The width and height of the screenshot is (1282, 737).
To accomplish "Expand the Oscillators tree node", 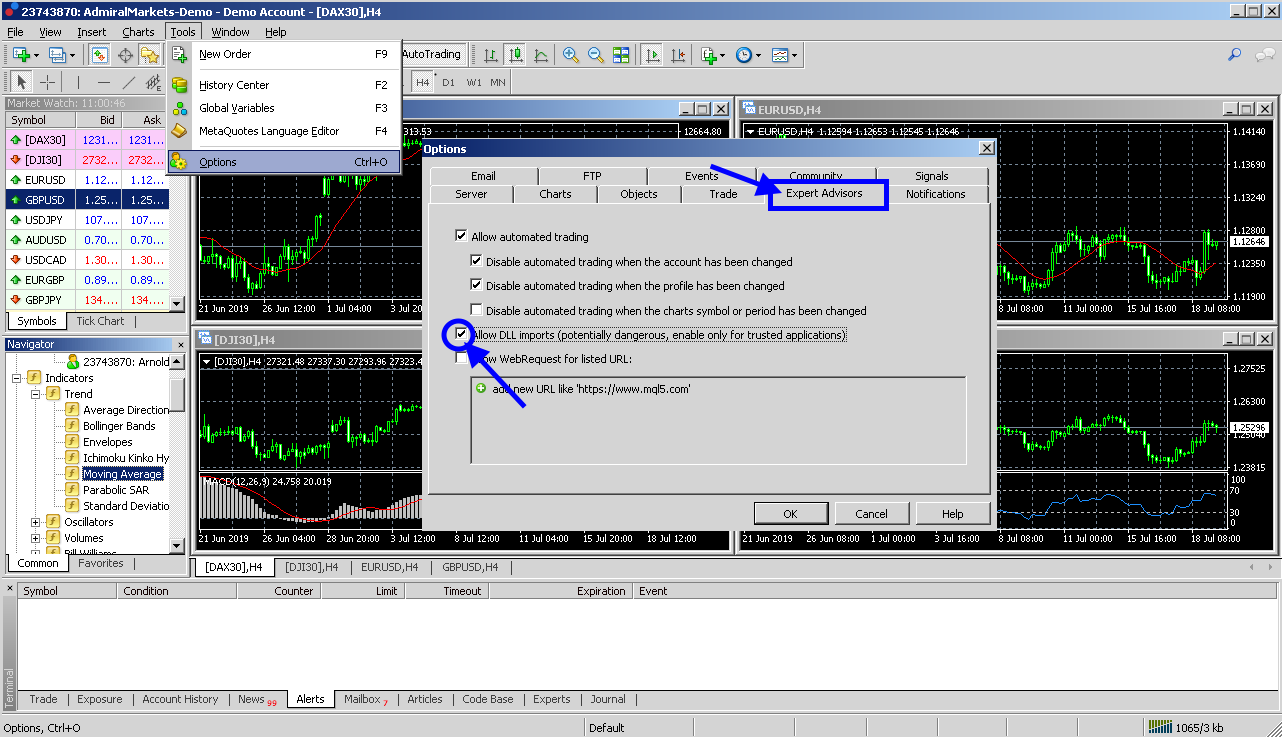I will (36, 522).
